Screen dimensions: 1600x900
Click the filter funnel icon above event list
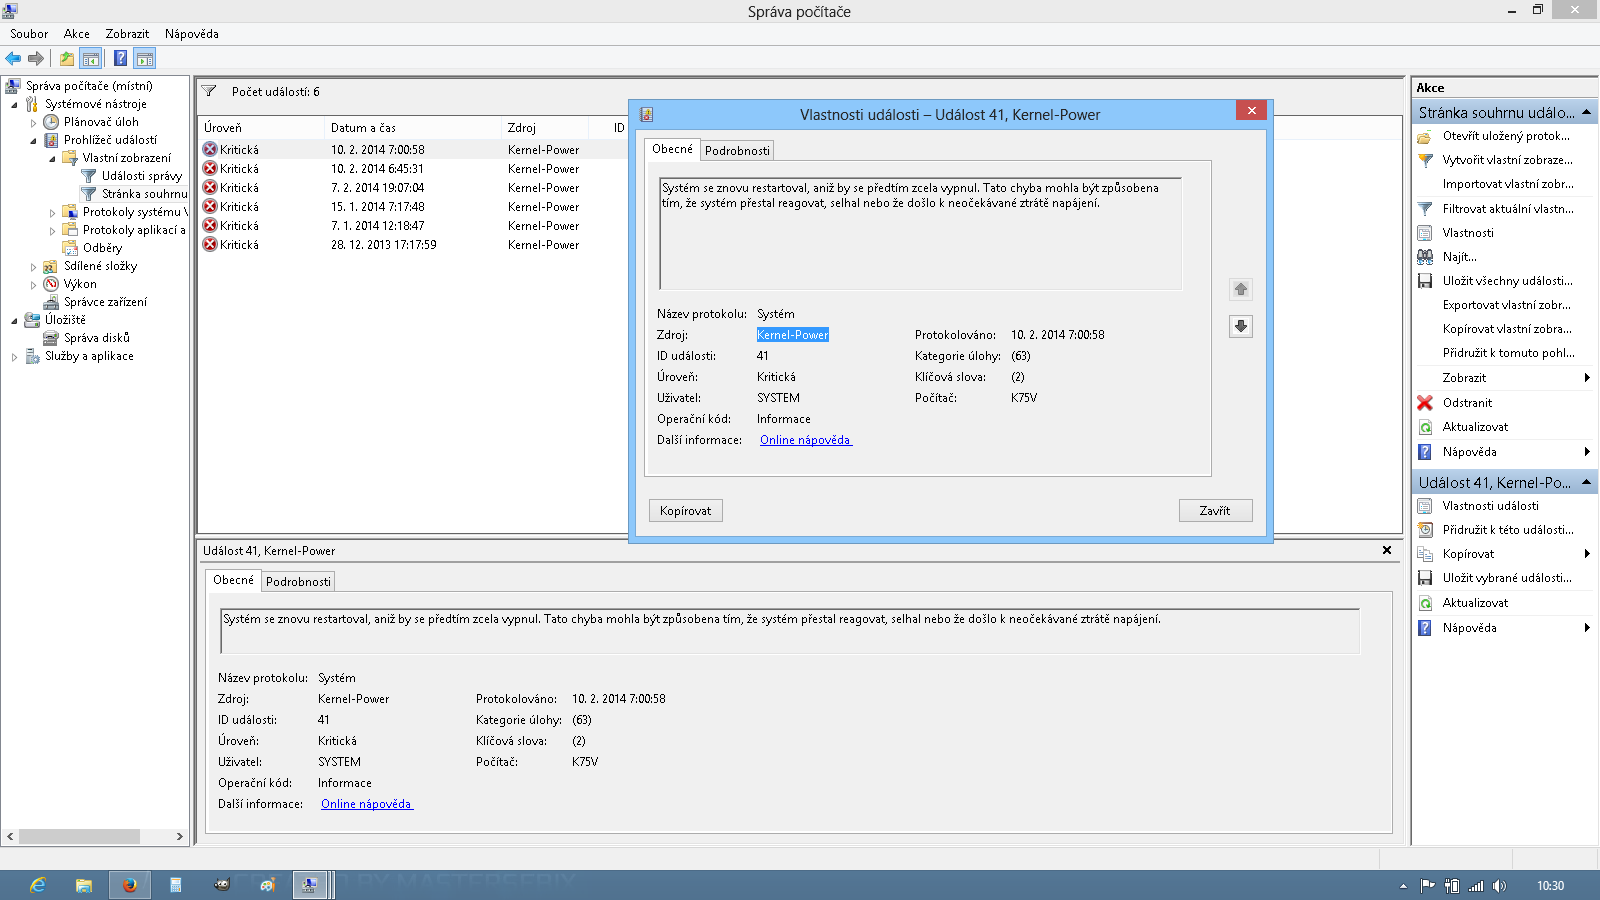coord(209,91)
